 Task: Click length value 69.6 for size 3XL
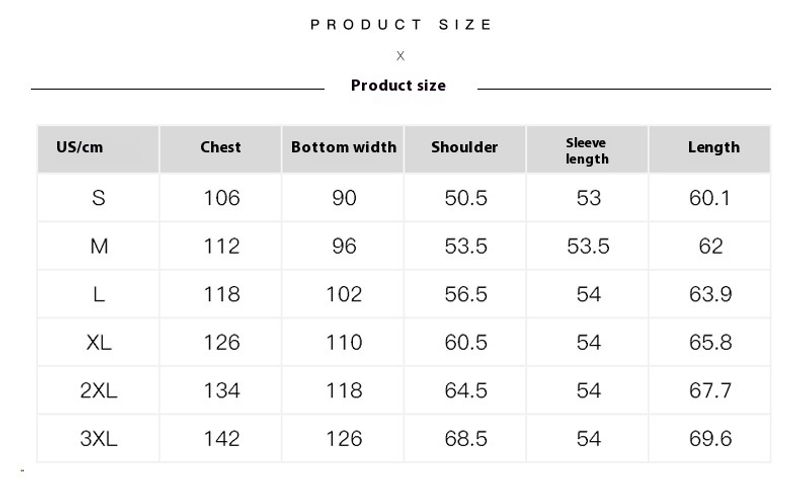click(711, 439)
